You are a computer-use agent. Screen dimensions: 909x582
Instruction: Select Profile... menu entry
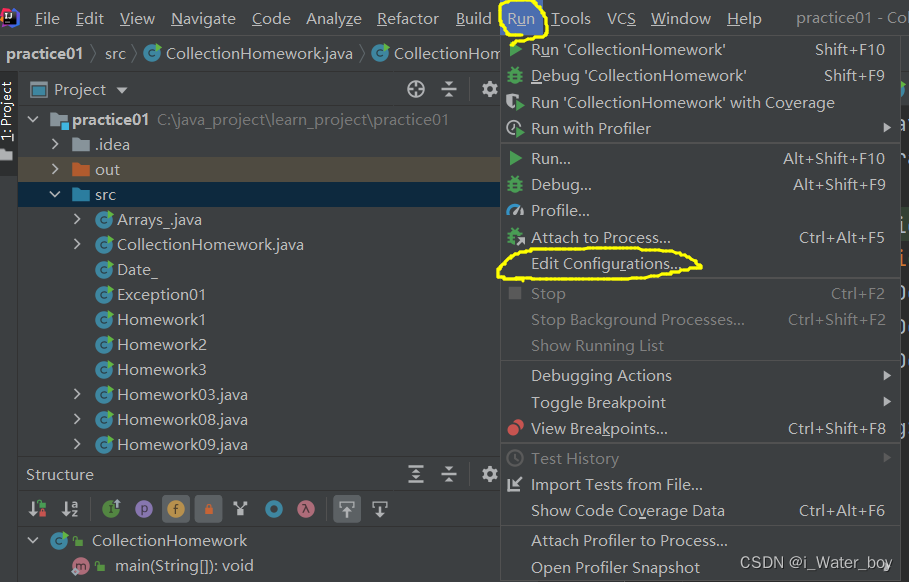(x=700, y=211)
